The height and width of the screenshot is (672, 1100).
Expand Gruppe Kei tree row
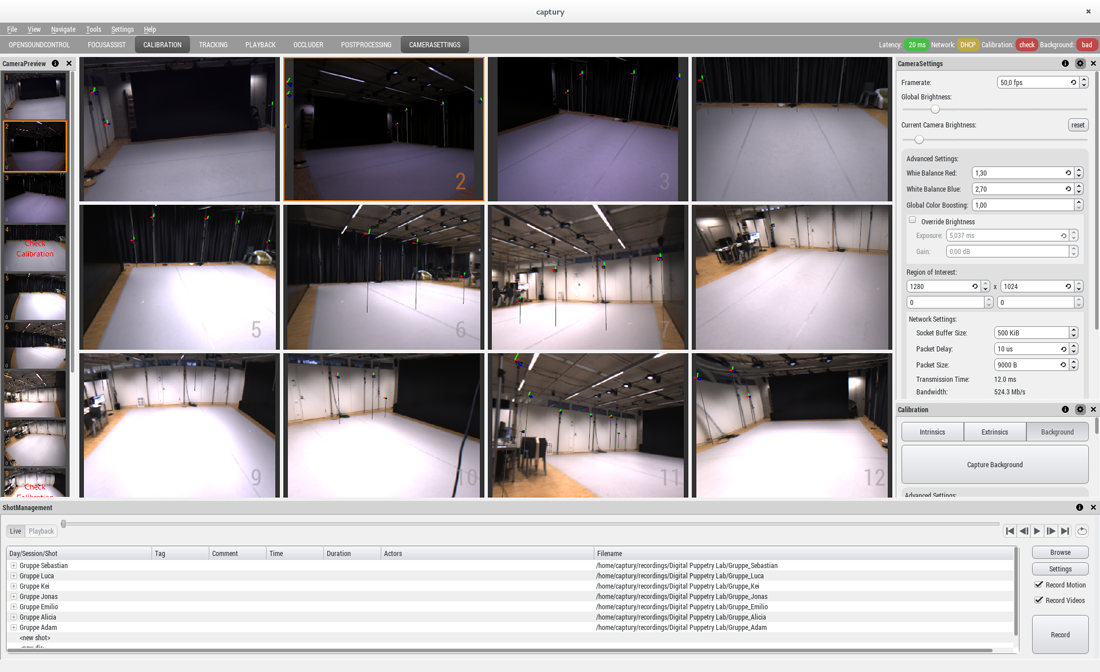click(x=13, y=586)
